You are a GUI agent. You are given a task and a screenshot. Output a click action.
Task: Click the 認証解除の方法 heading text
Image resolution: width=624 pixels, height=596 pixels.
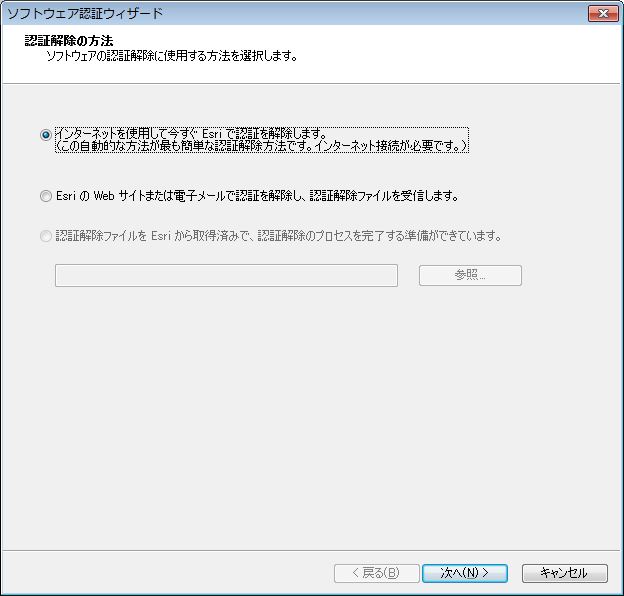point(69,41)
